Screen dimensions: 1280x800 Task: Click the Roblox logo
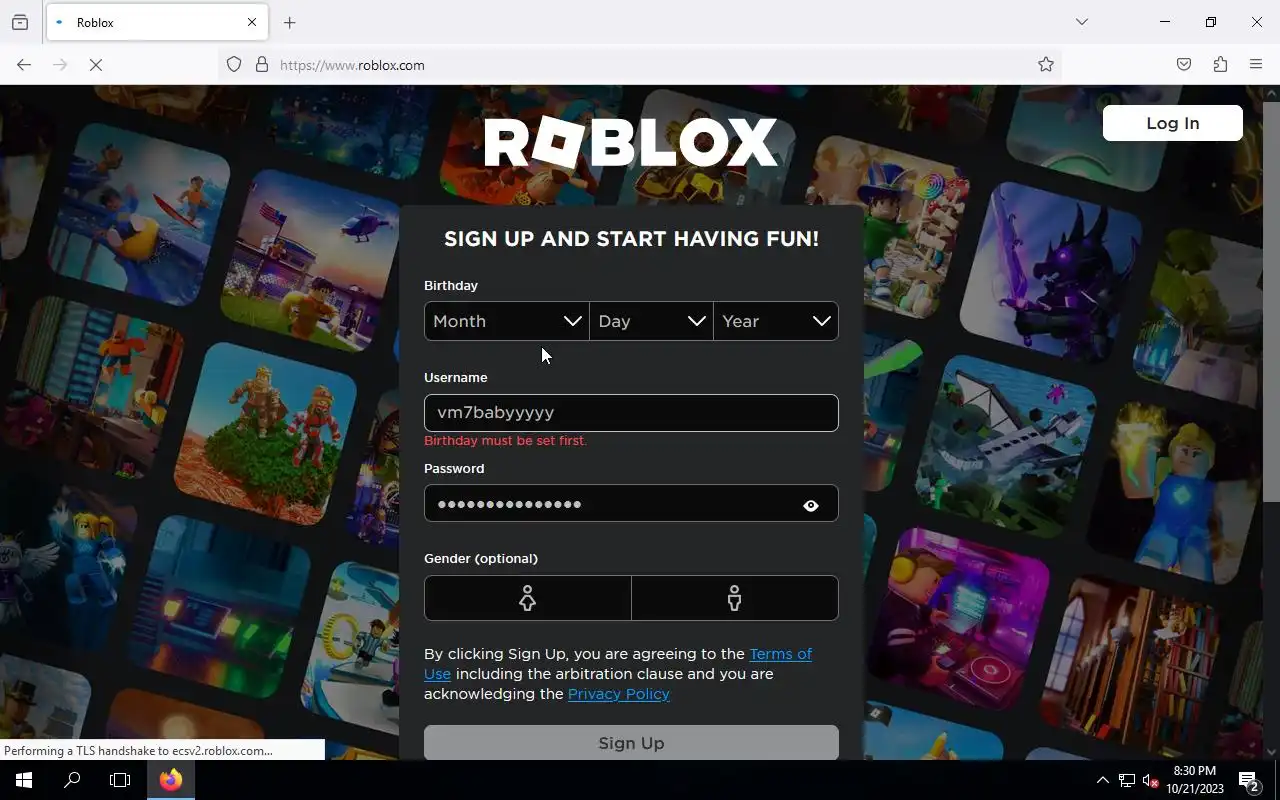click(x=631, y=143)
